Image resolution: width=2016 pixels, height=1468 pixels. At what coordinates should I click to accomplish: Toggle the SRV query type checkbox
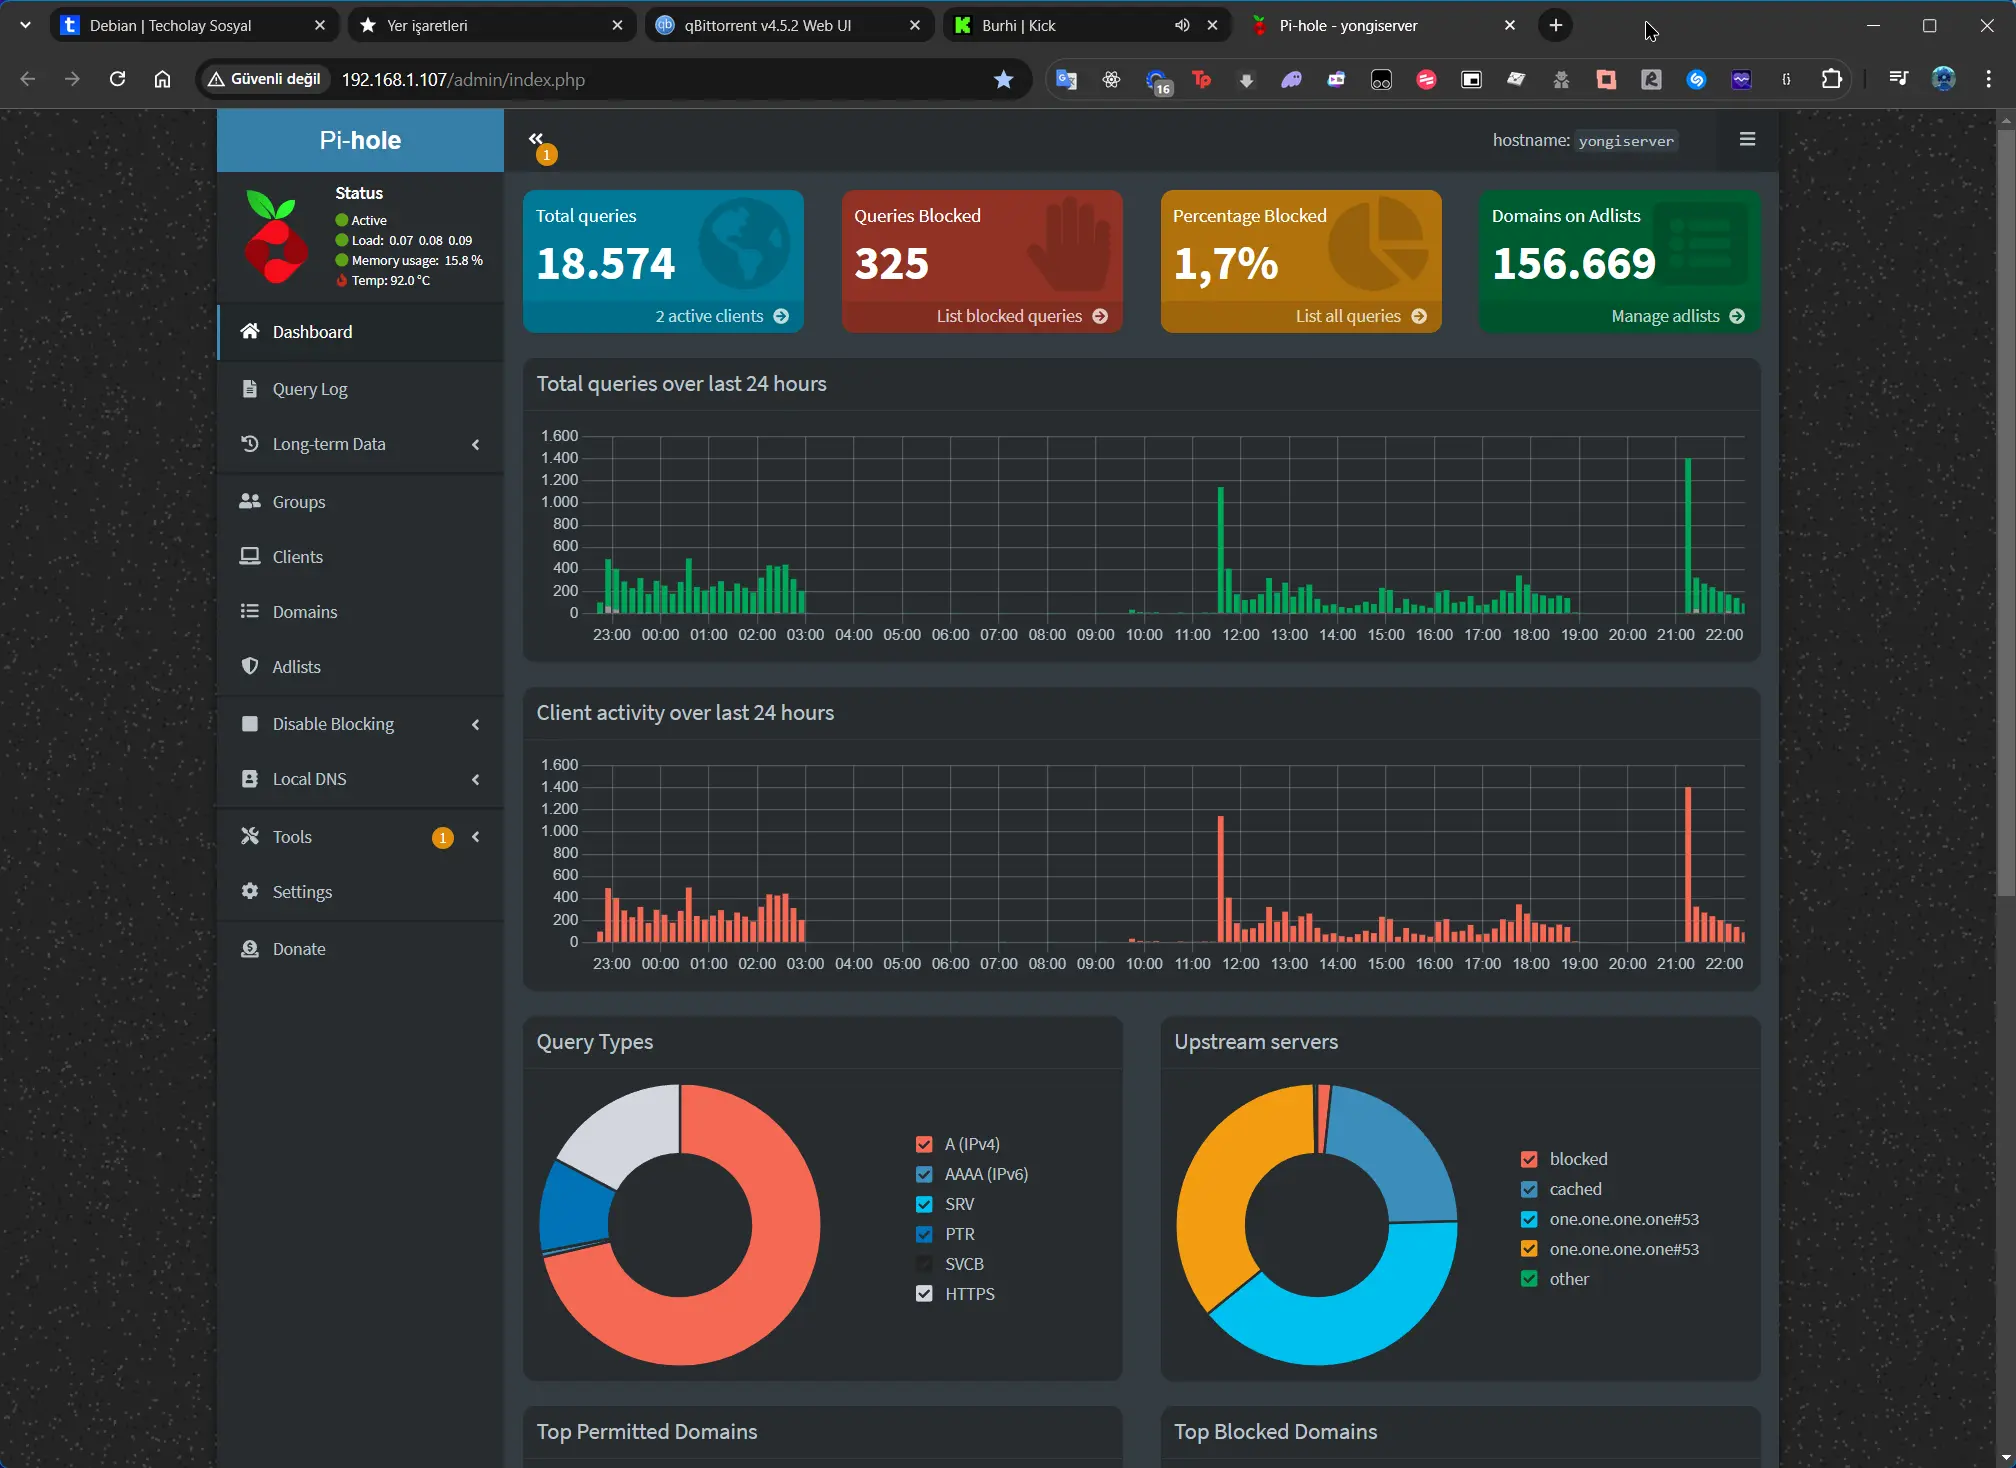(x=924, y=1204)
